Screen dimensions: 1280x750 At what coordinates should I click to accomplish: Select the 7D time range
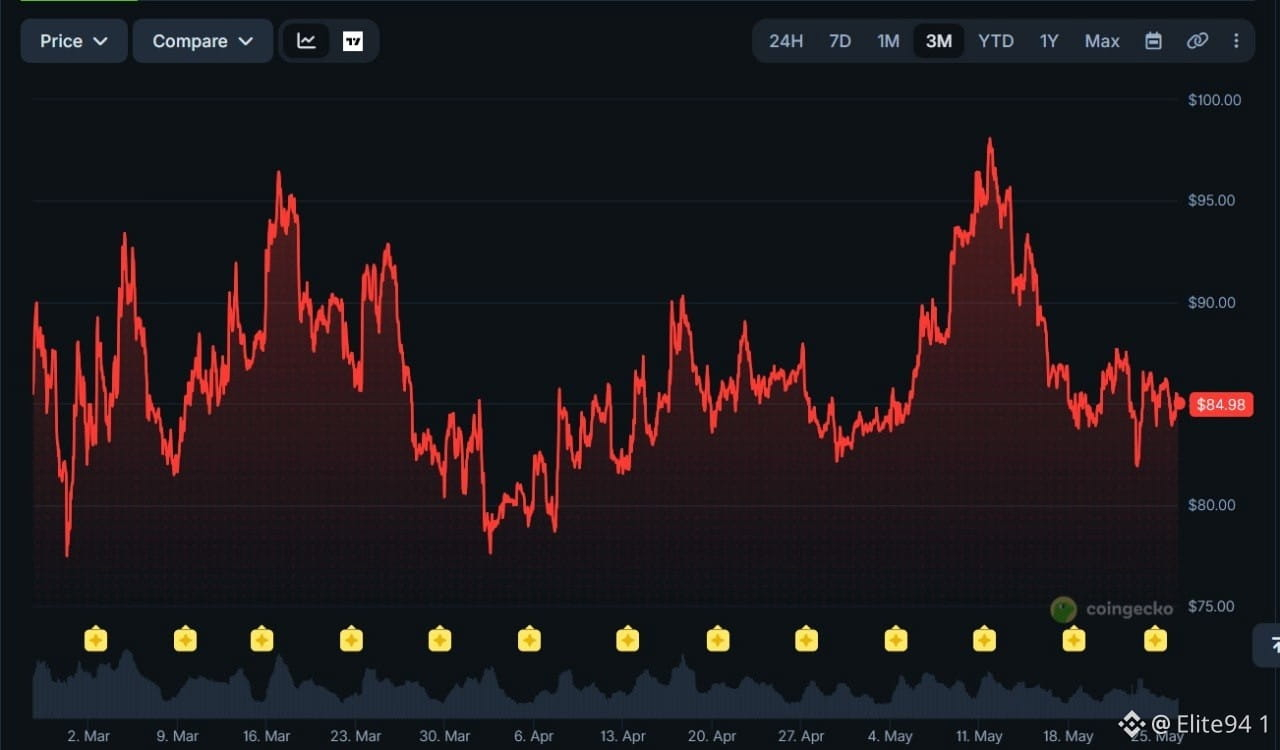coord(840,41)
